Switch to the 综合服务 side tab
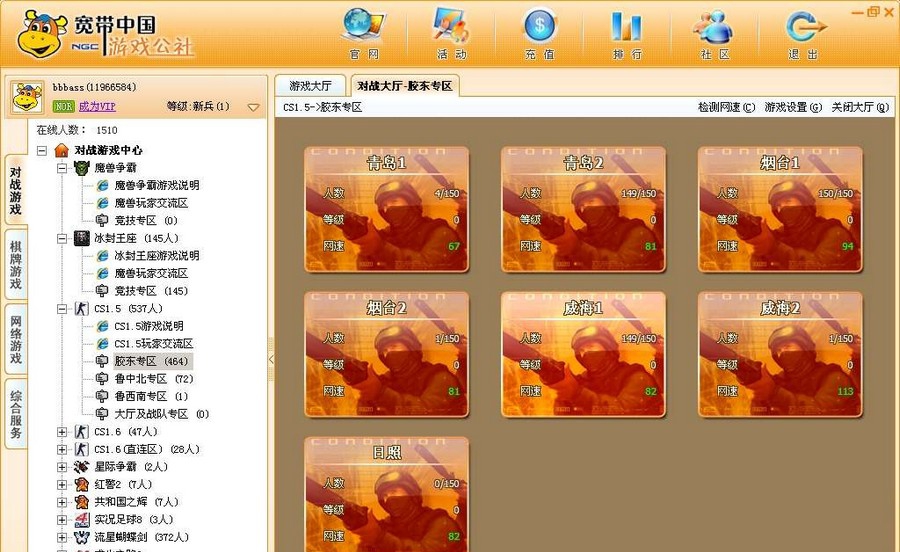The width and height of the screenshot is (900, 552). tap(15, 414)
